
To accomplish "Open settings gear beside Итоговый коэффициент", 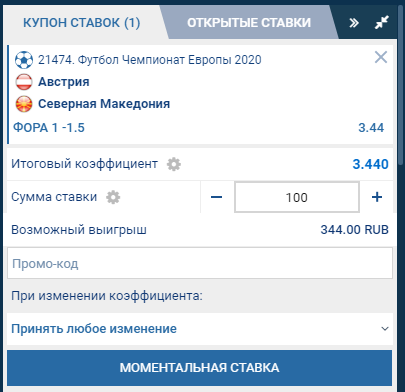I will coord(174,164).
